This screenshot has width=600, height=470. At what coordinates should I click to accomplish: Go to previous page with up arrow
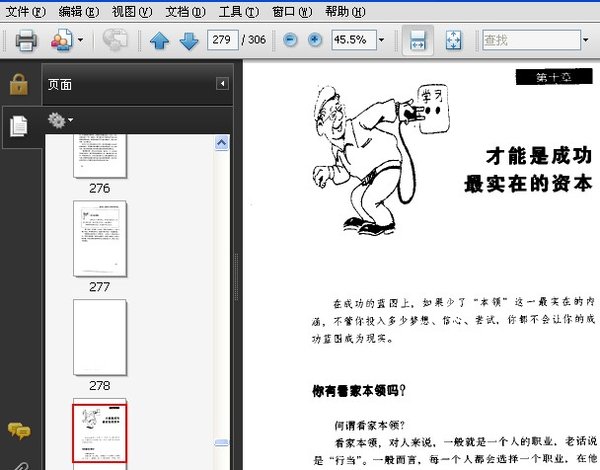[160, 40]
